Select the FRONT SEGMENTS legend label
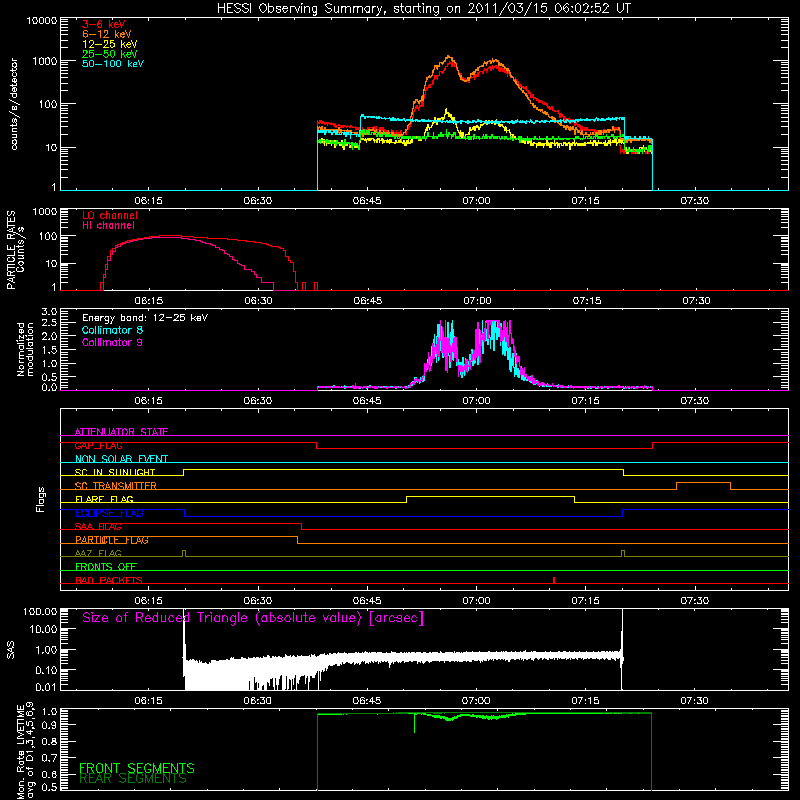This screenshot has width=800, height=800. (x=137, y=768)
